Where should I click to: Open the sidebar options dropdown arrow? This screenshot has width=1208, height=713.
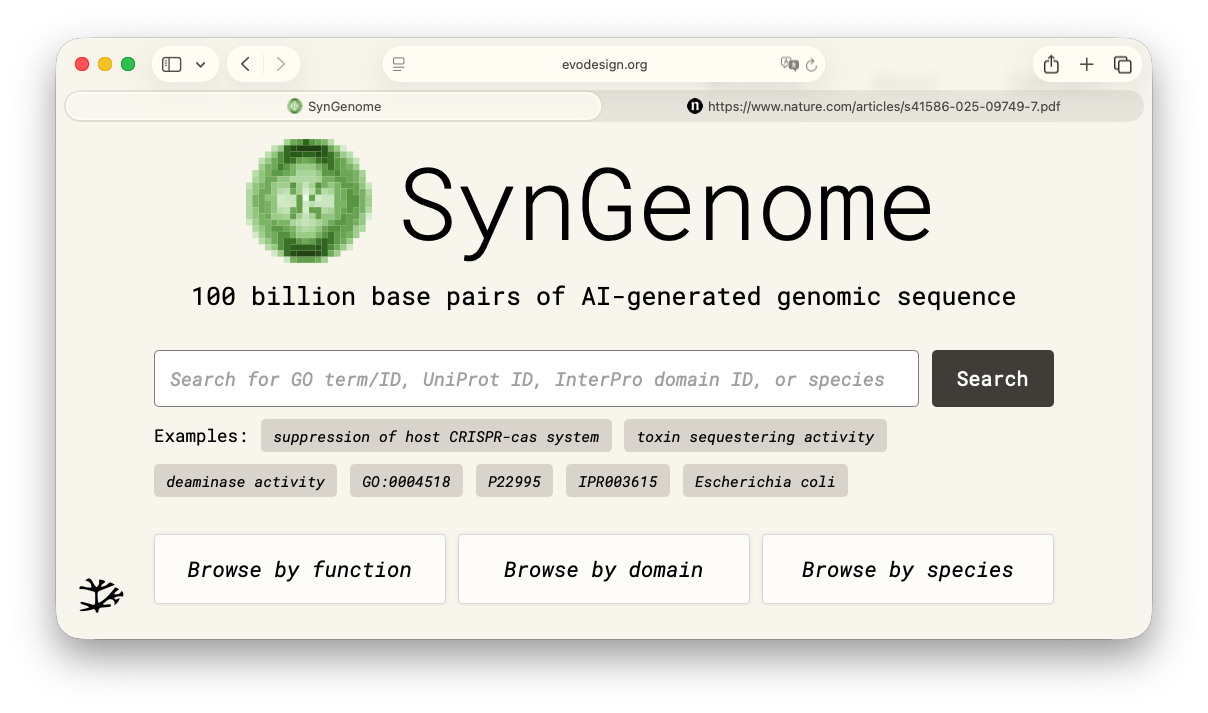click(200, 65)
